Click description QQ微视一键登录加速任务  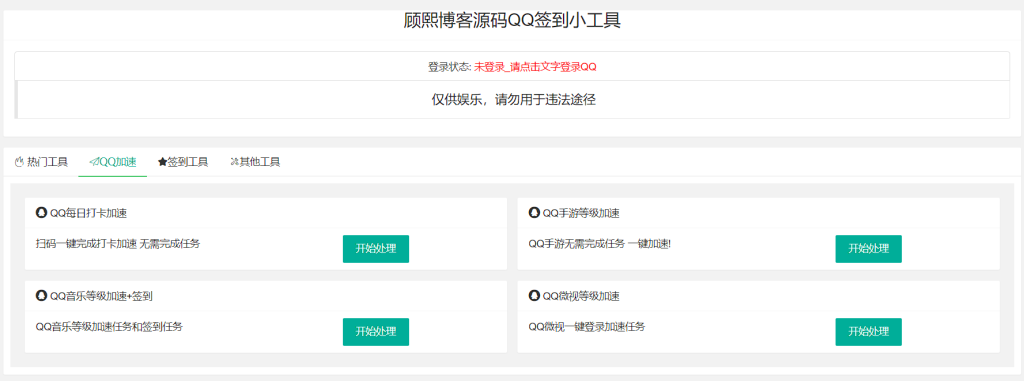pos(586,327)
